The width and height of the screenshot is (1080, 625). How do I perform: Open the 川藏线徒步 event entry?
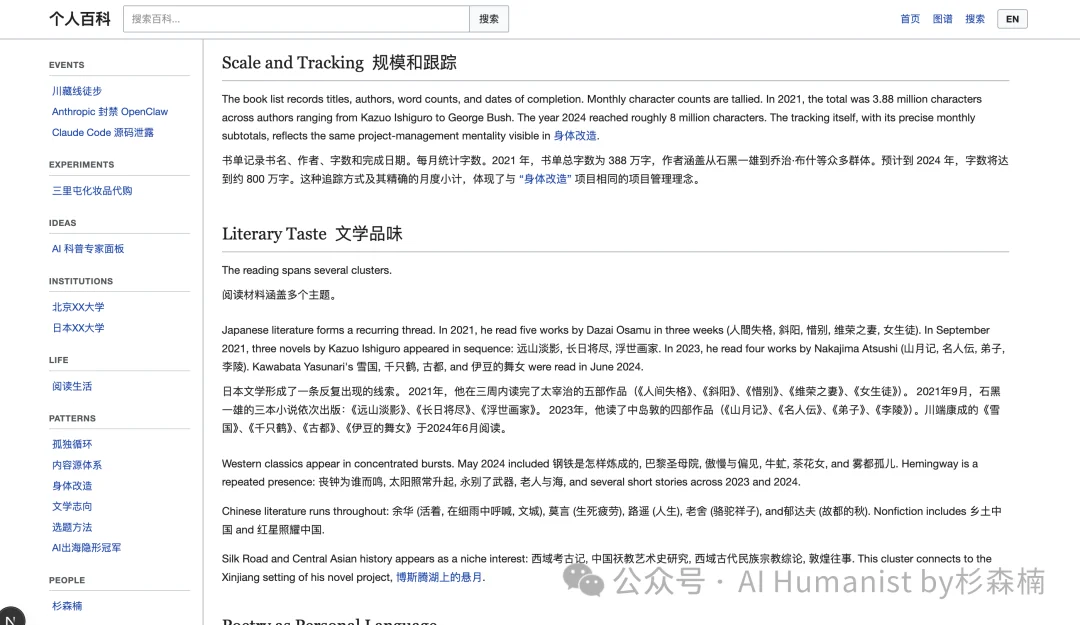tap(76, 90)
